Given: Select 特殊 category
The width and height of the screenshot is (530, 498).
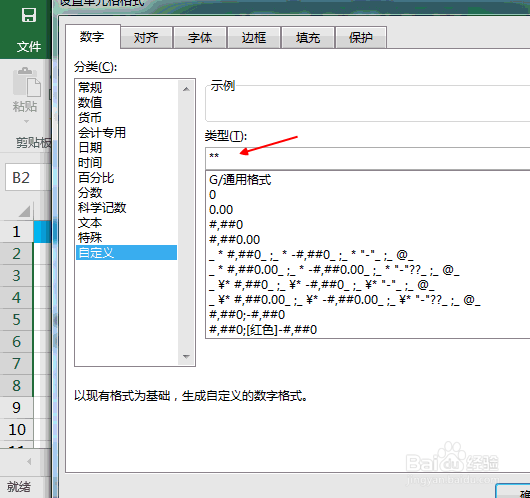Looking at the screenshot, I should tap(126, 237).
